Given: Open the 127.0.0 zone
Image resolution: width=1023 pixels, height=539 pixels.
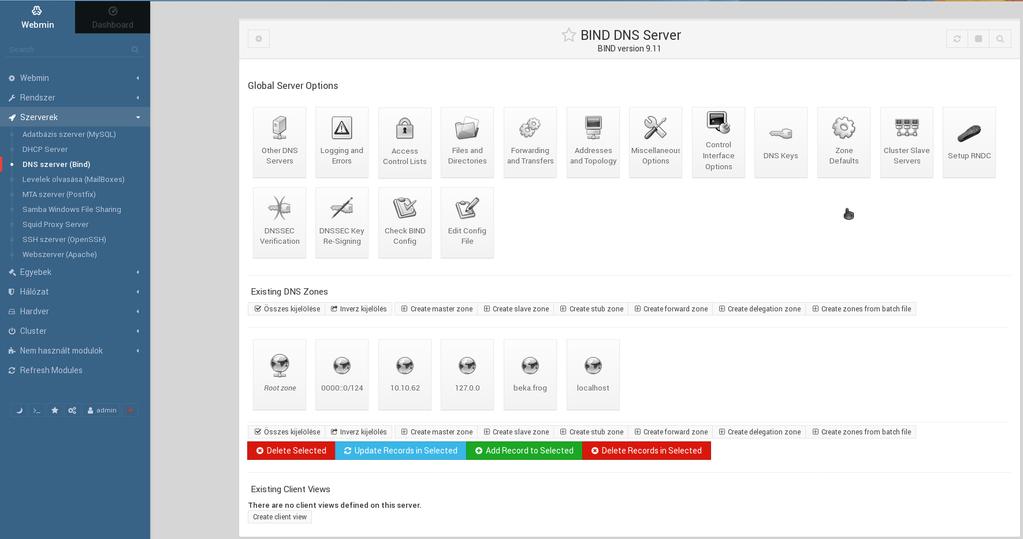Looking at the screenshot, I should [467, 375].
